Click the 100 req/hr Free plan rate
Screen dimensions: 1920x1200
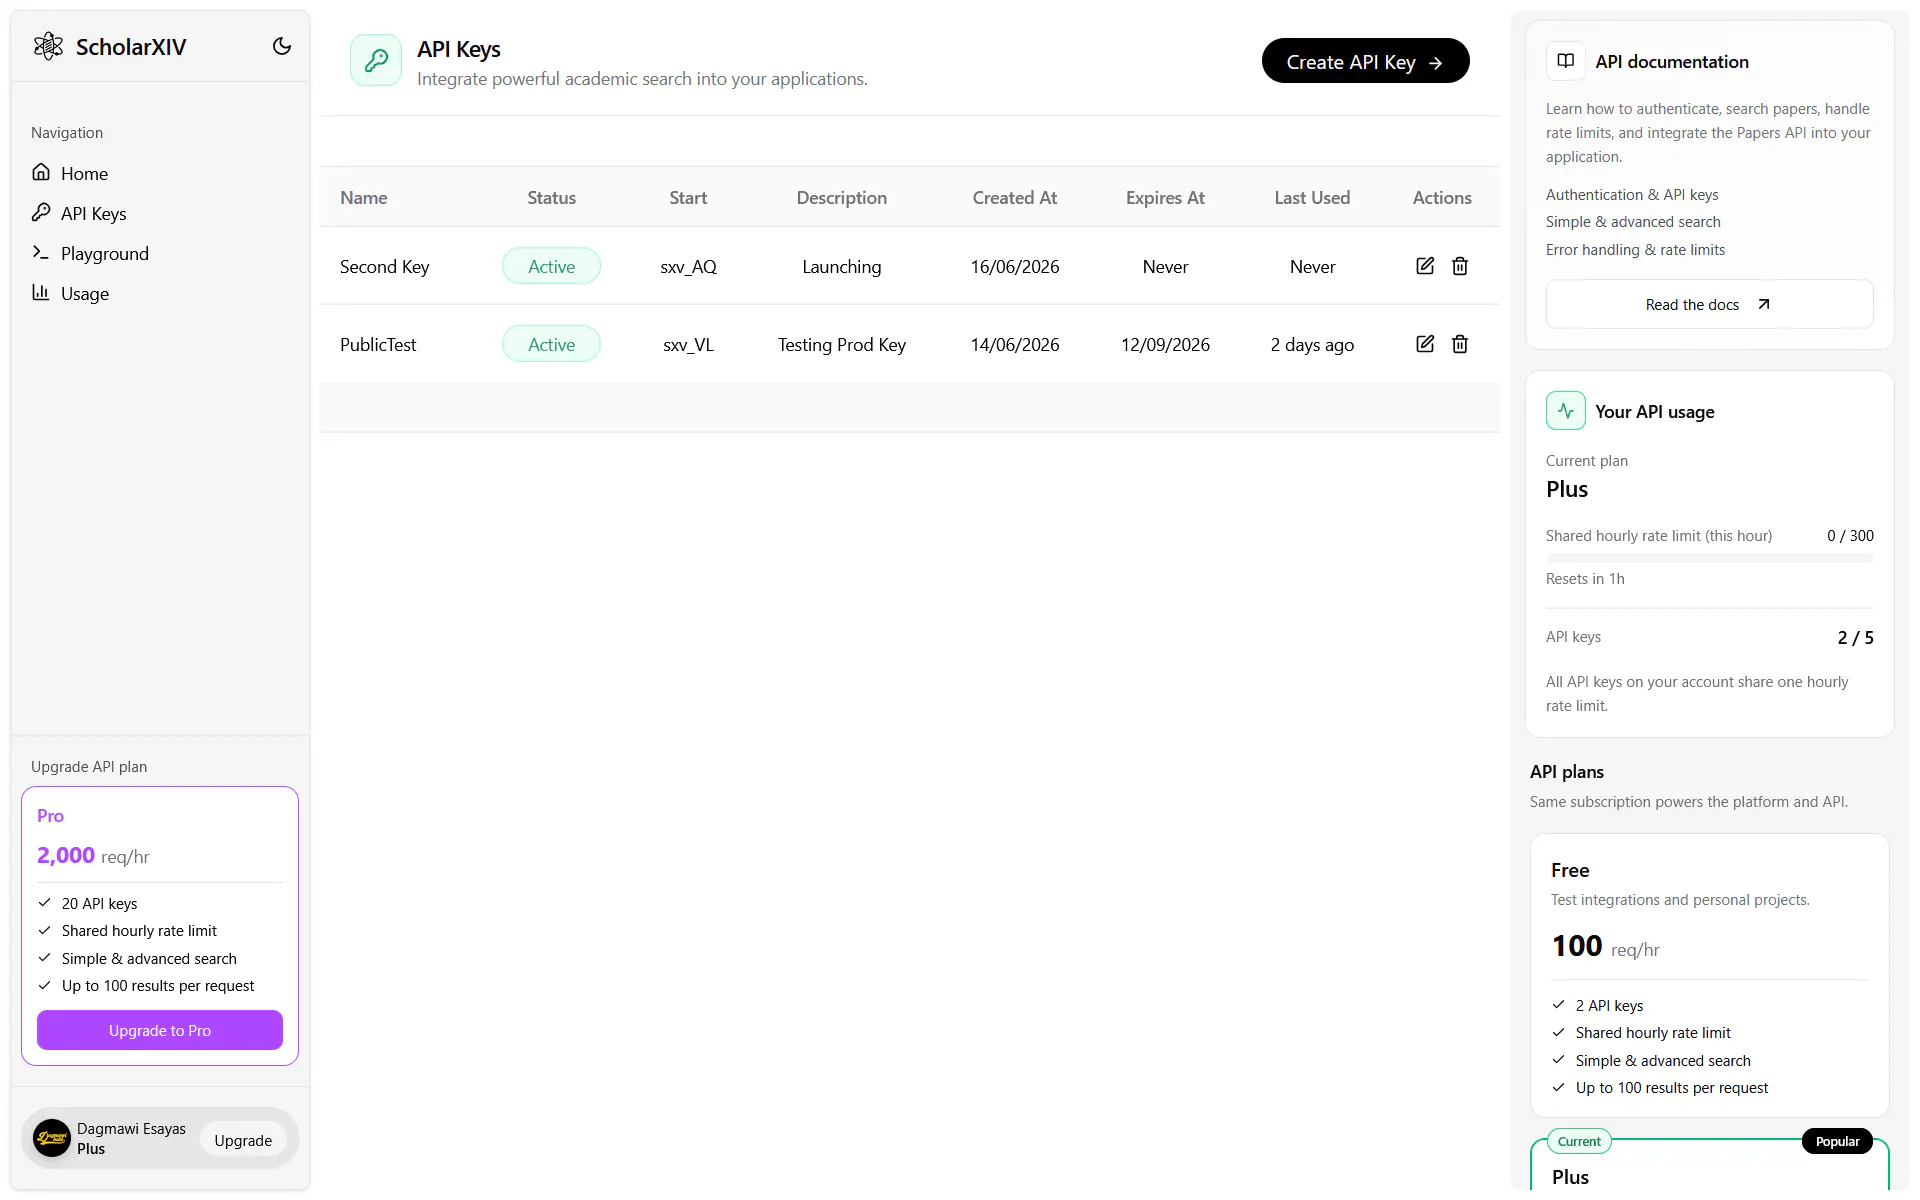click(x=1605, y=945)
